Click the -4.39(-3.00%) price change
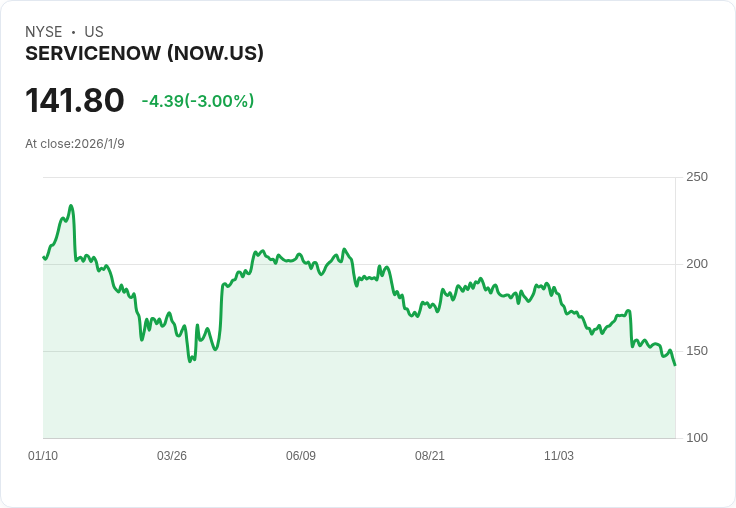 (198, 101)
